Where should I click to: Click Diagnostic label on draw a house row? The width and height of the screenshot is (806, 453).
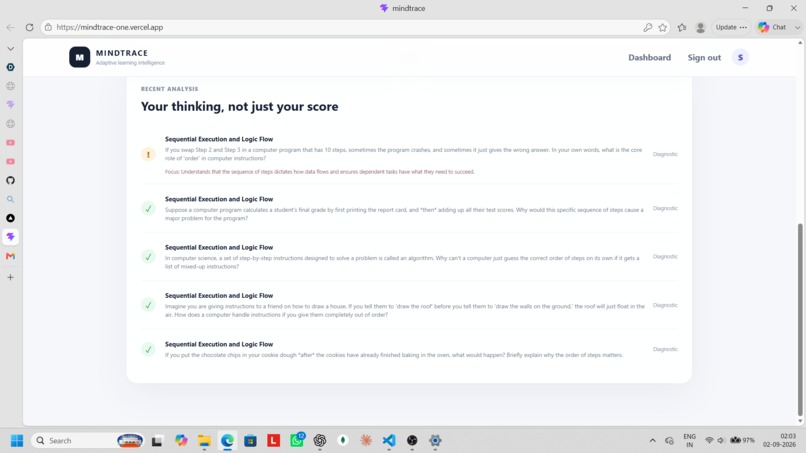[x=665, y=305]
